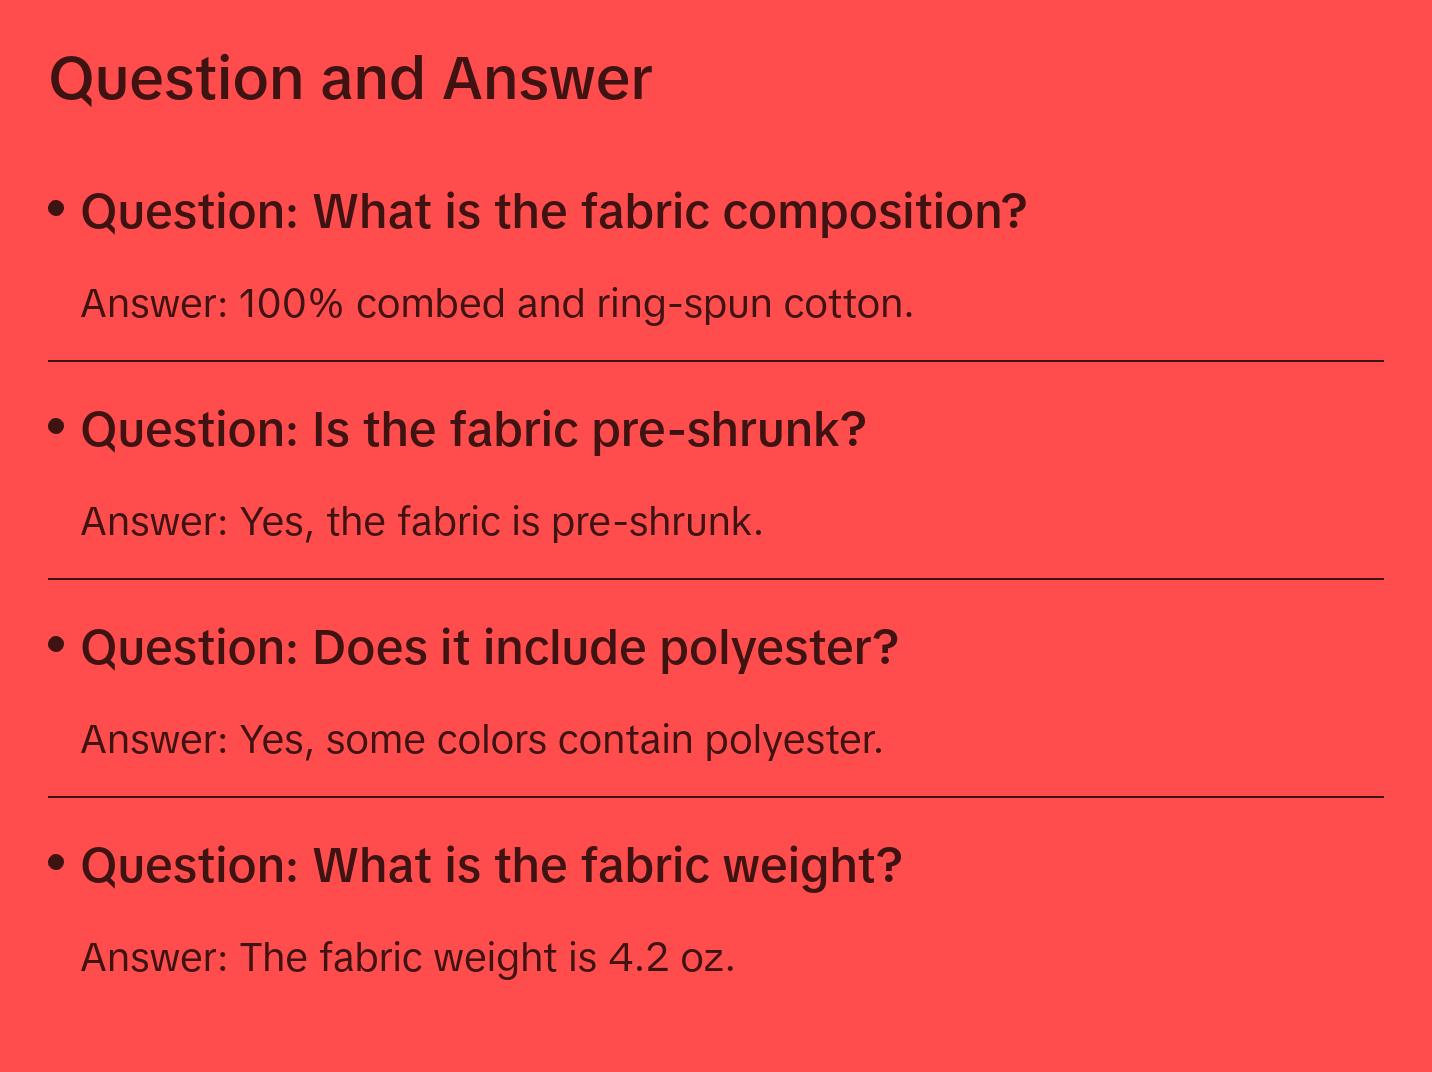This screenshot has height=1072, width=1432.
Task: Select the fabric composition question
Action: tap(553, 212)
